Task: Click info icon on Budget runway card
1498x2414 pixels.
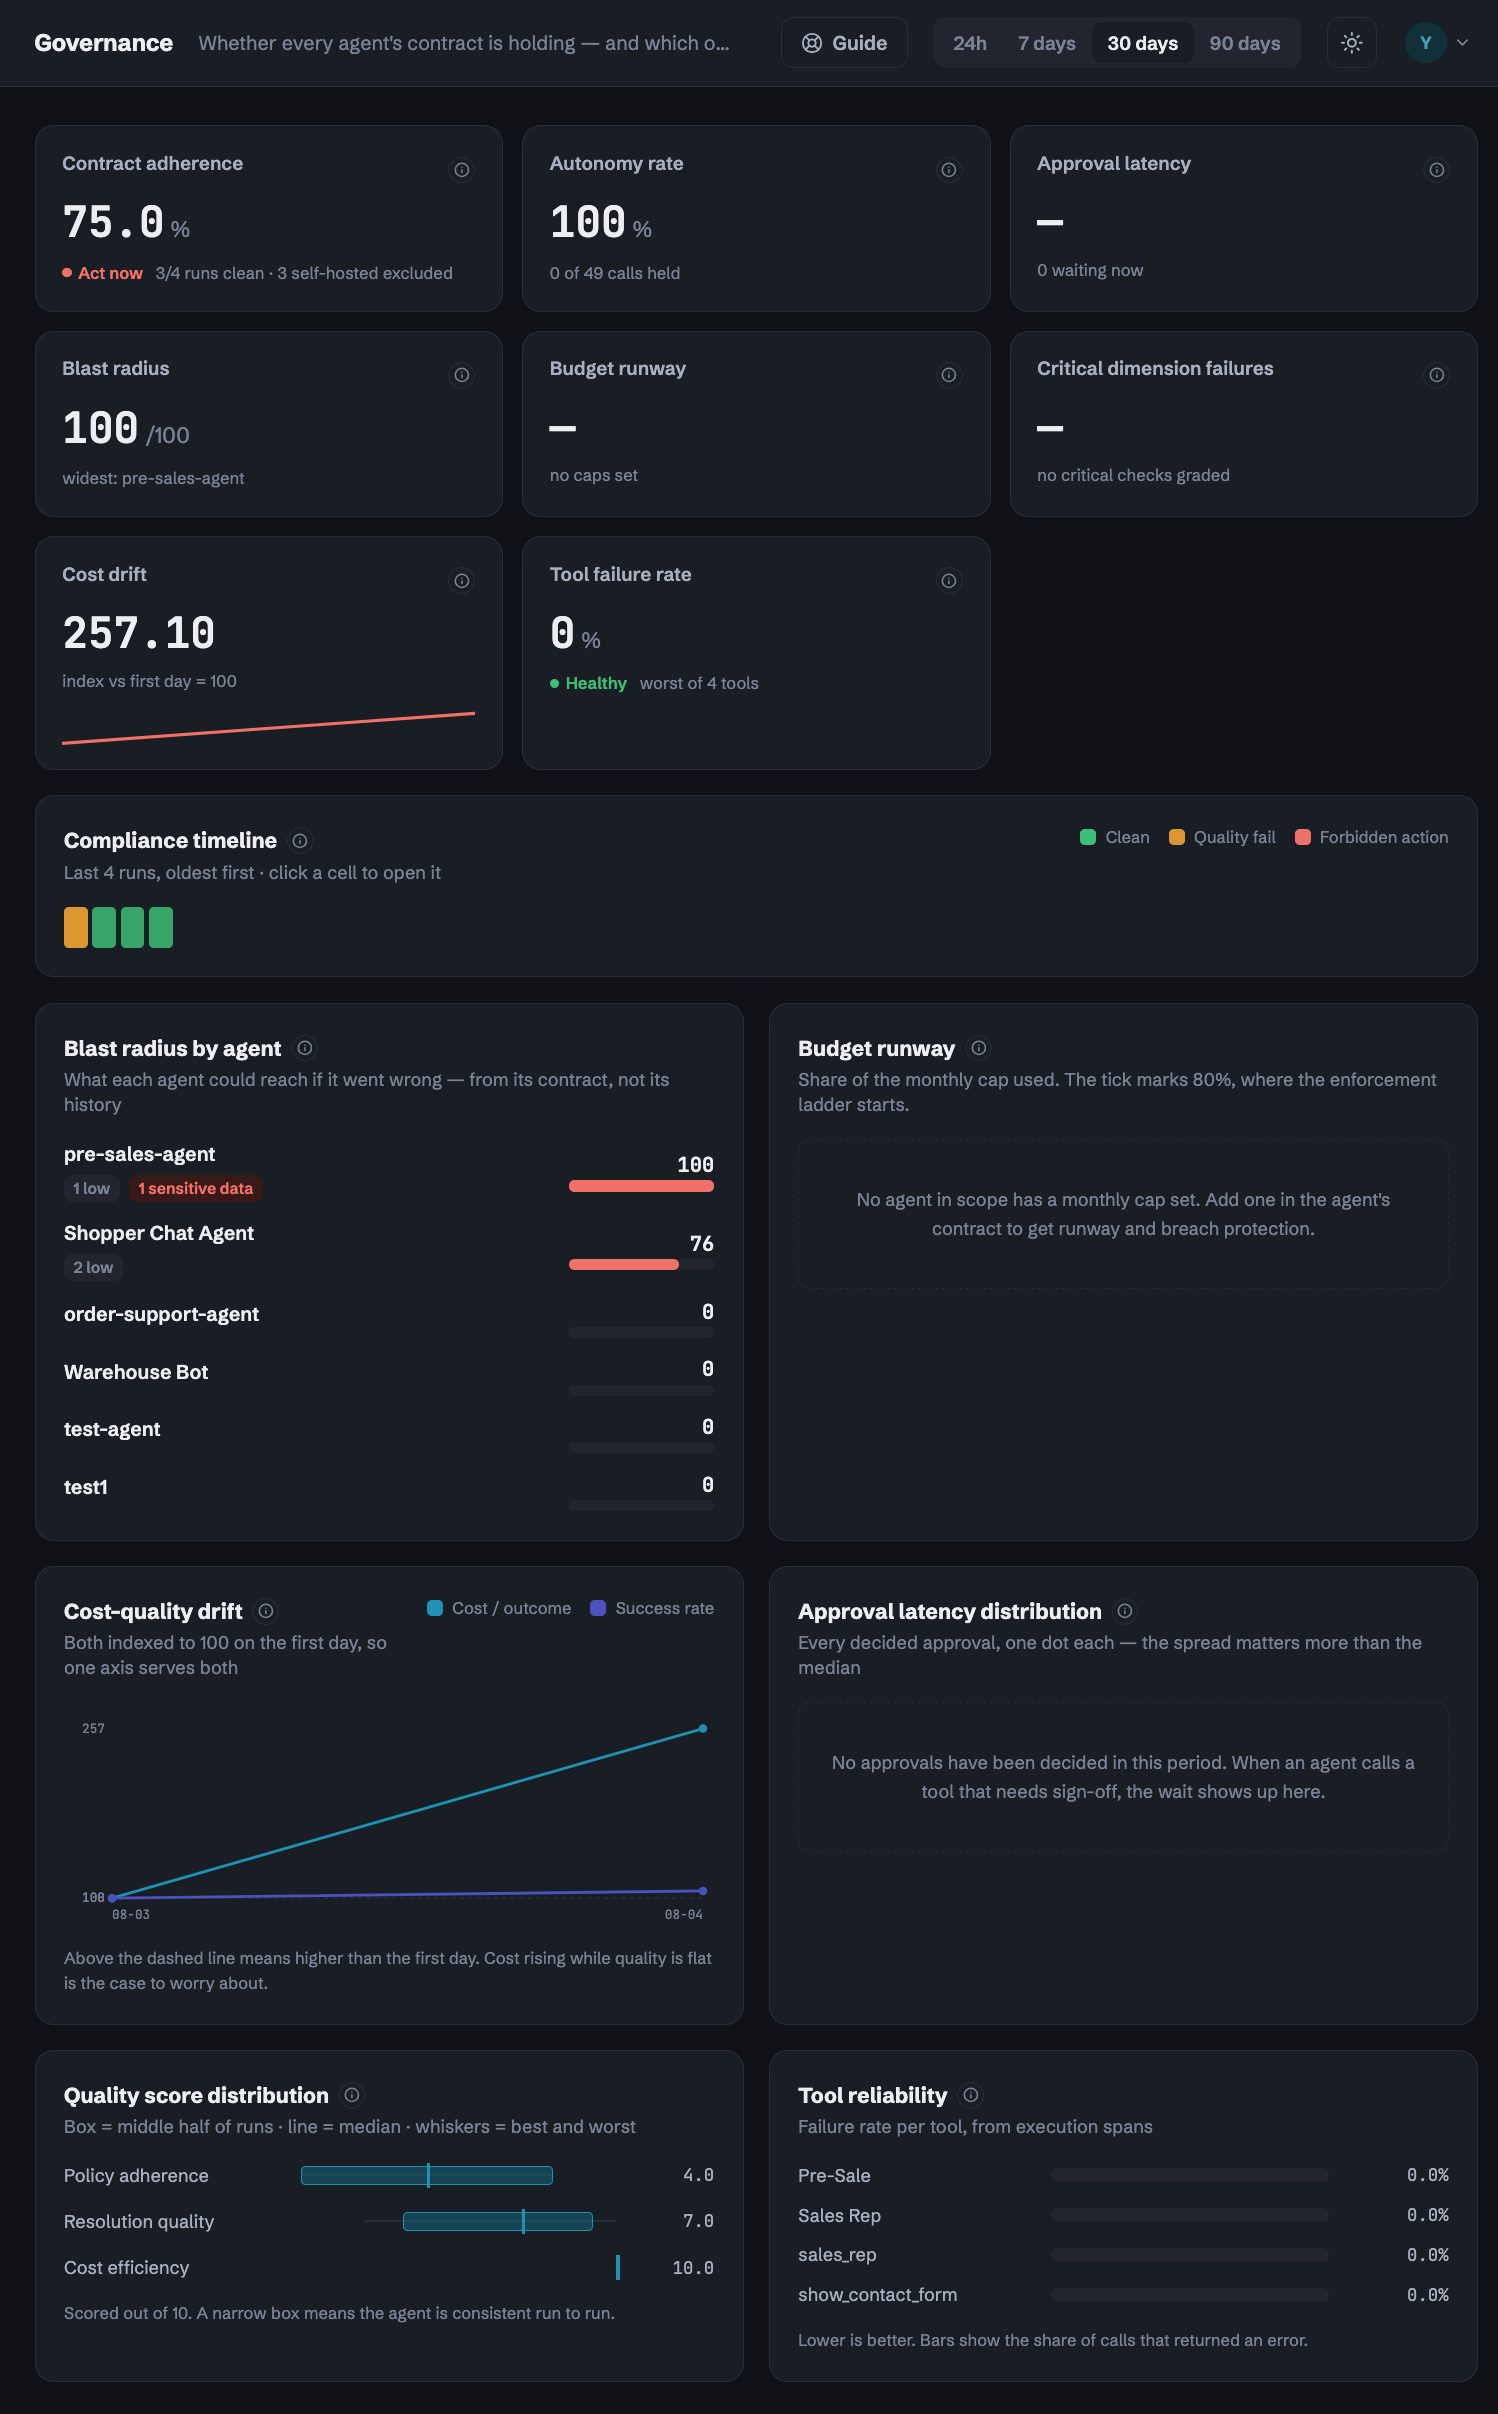Action: pyautogui.click(x=949, y=375)
